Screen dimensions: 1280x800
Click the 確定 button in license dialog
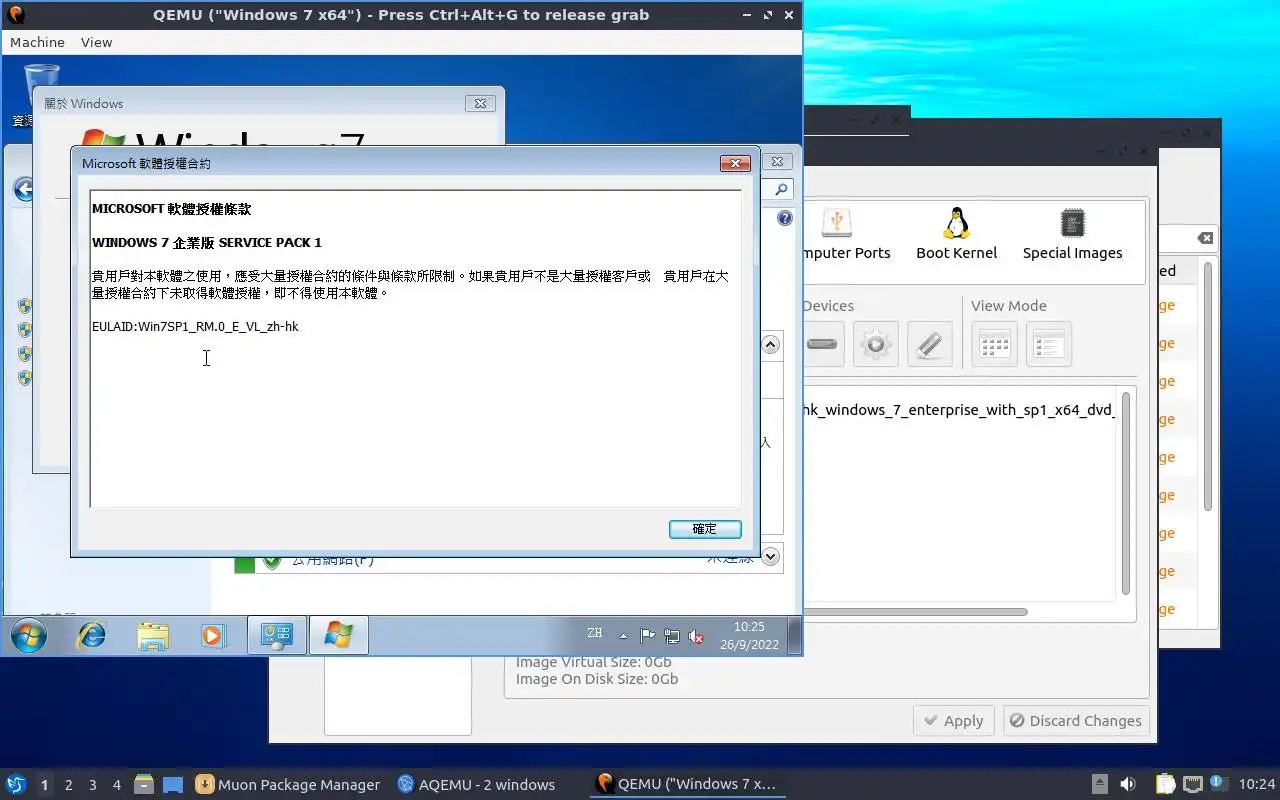(x=705, y=529)
